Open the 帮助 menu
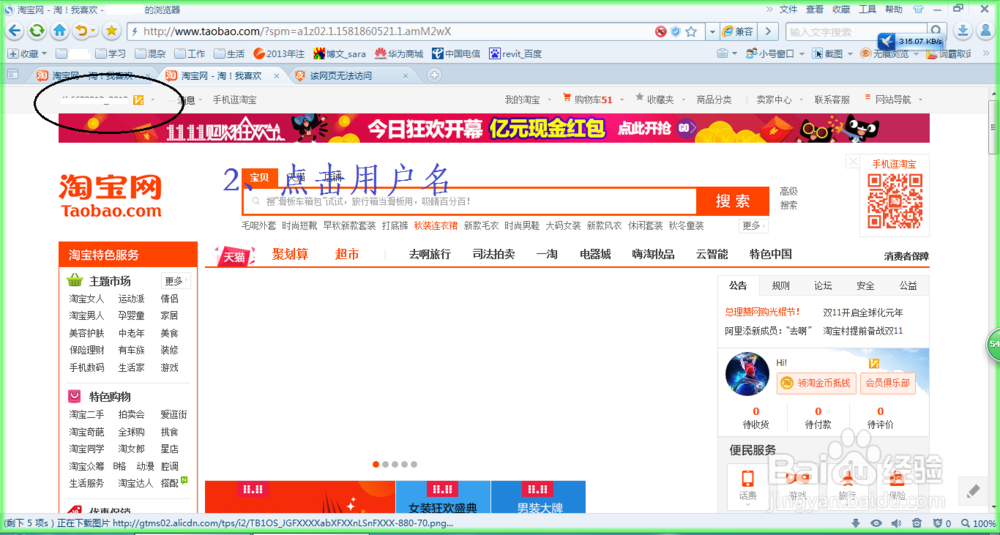1000x535 pixels. pyautogui.click(x=893, y=9)
